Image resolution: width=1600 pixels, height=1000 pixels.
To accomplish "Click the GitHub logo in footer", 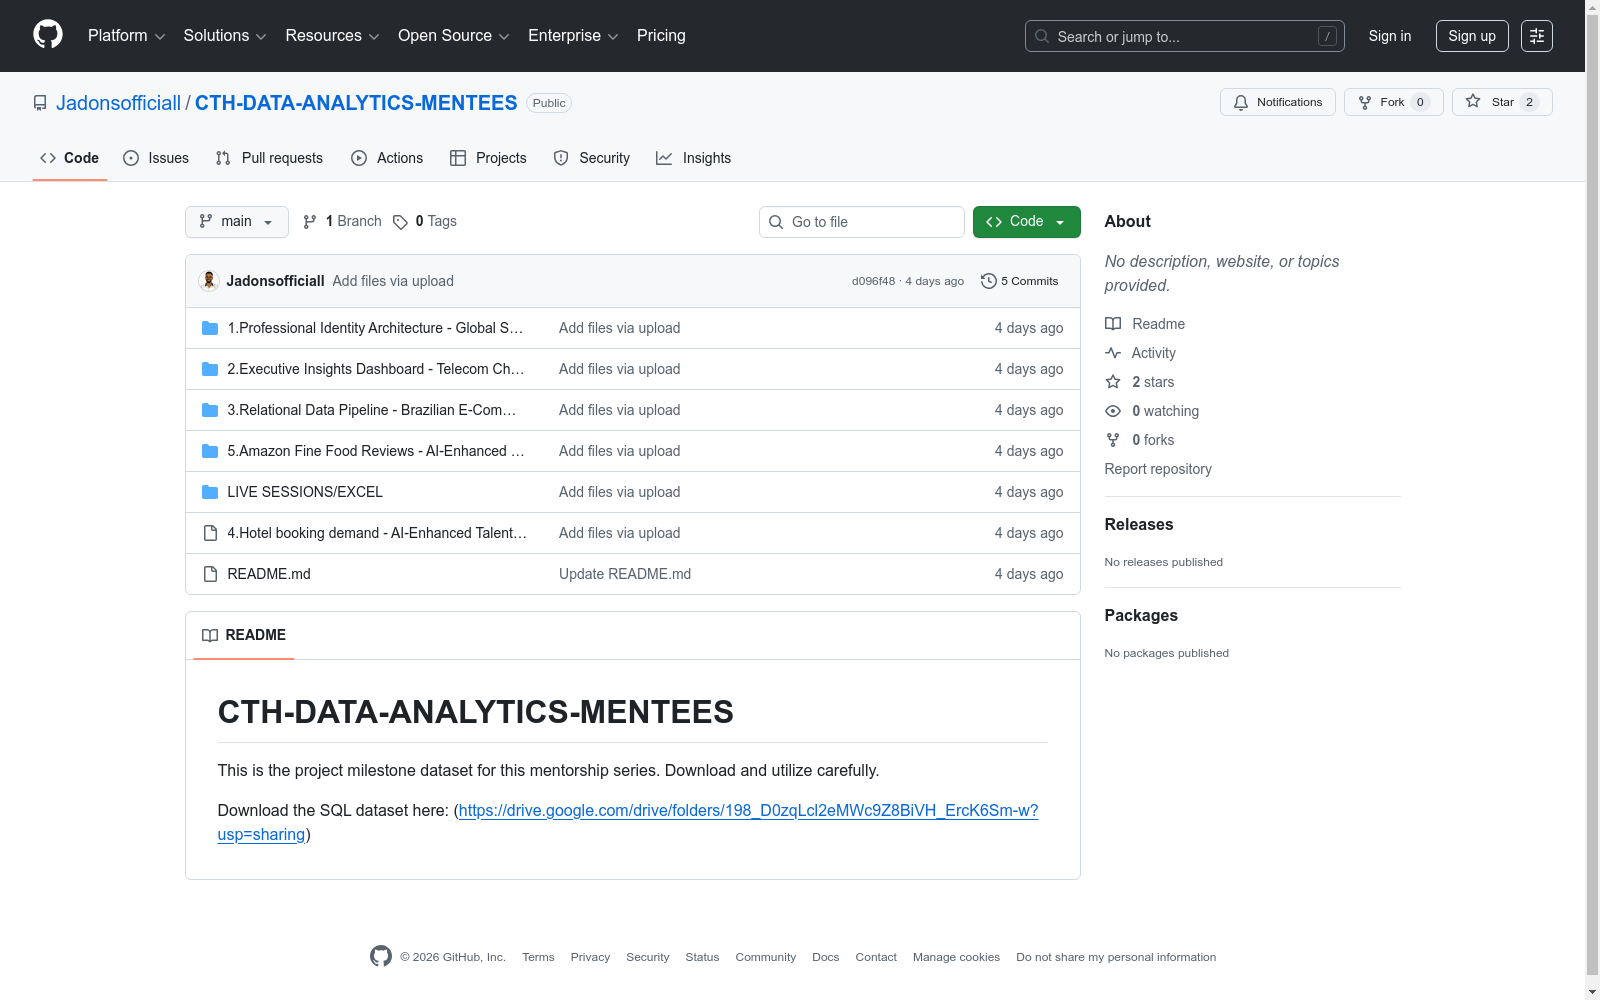I will (x=381, y=956).
